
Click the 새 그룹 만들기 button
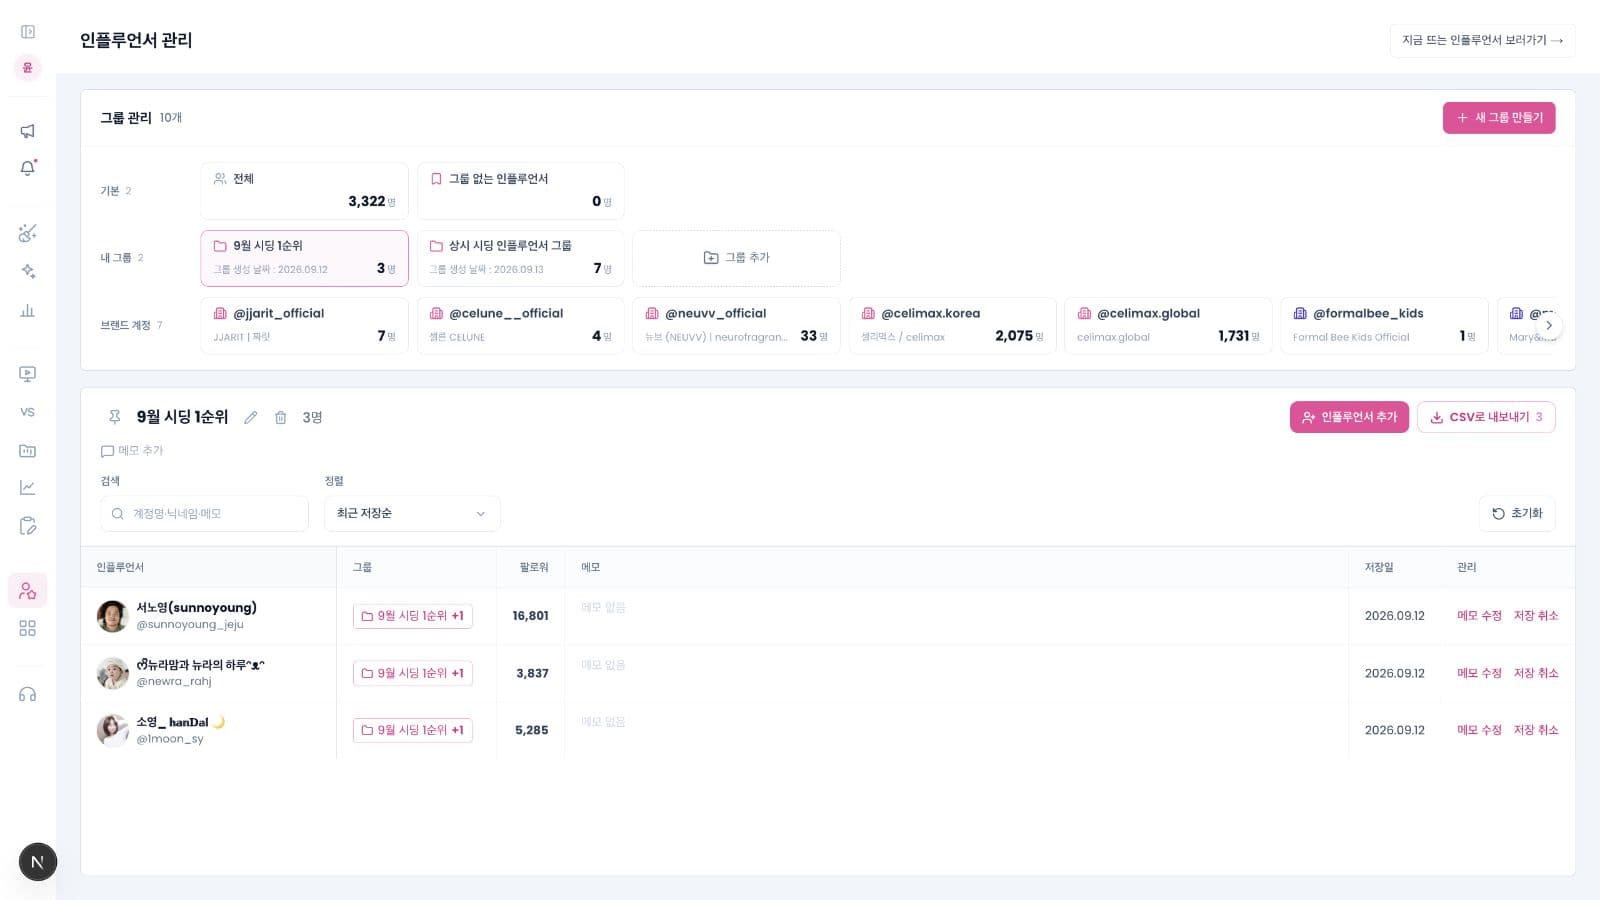[x=1498, y=118]
